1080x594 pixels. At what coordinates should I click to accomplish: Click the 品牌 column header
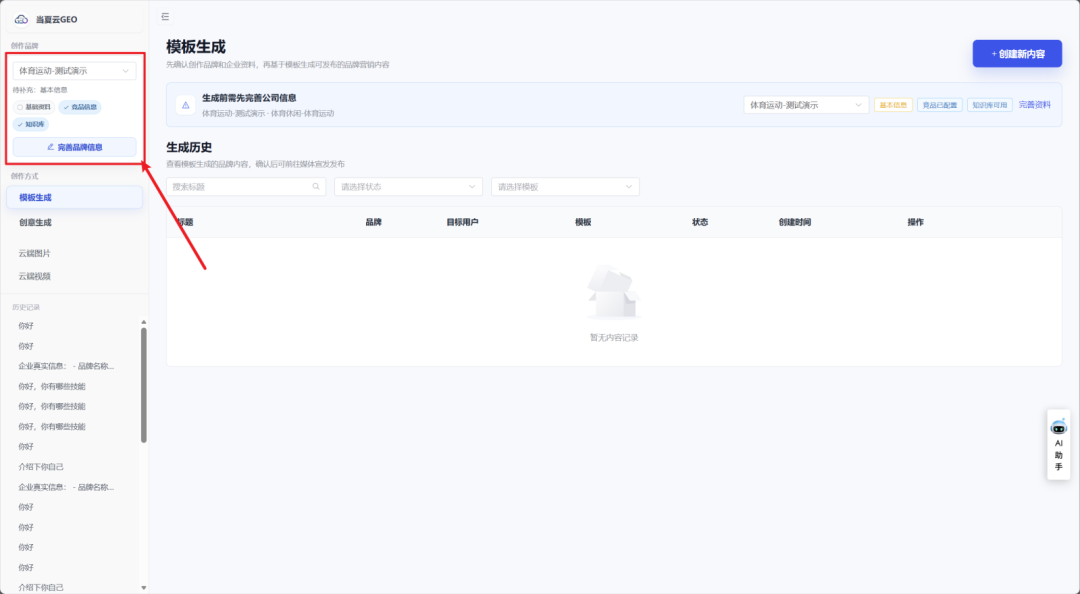tap(374, 223)
